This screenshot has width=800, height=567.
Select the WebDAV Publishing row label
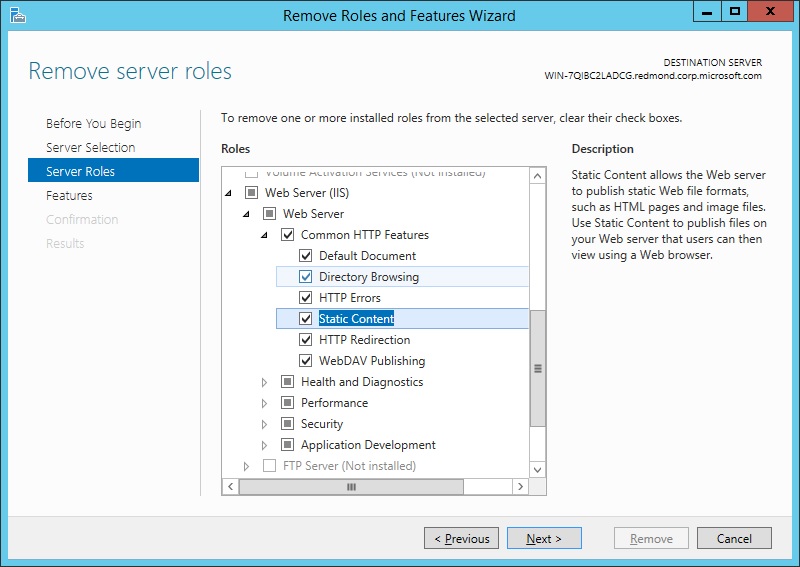(x=372, y=360)
